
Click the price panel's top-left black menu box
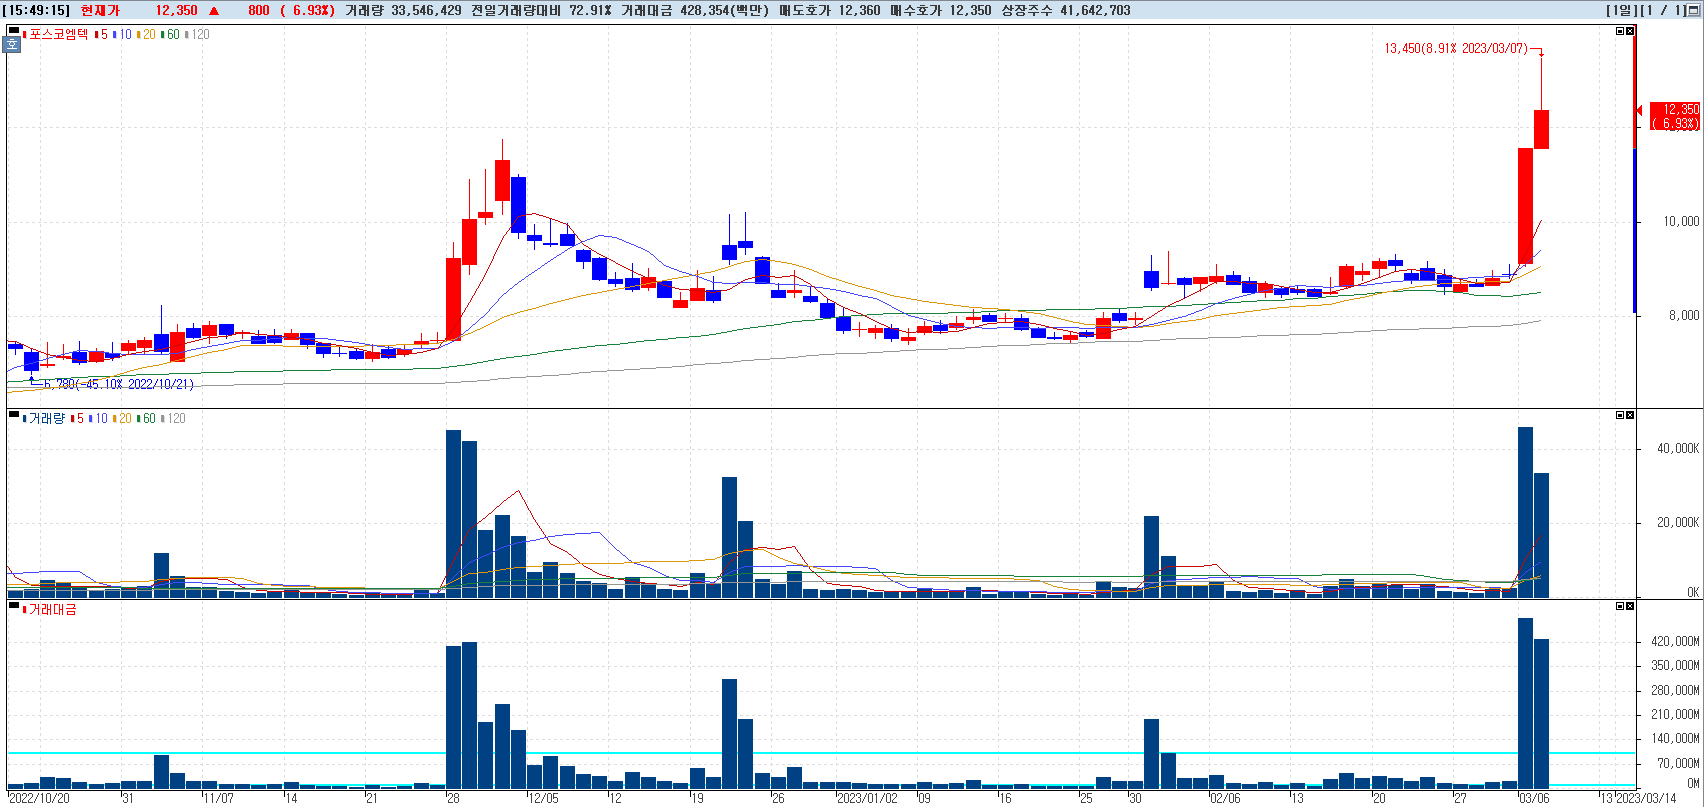coord(13,31)
